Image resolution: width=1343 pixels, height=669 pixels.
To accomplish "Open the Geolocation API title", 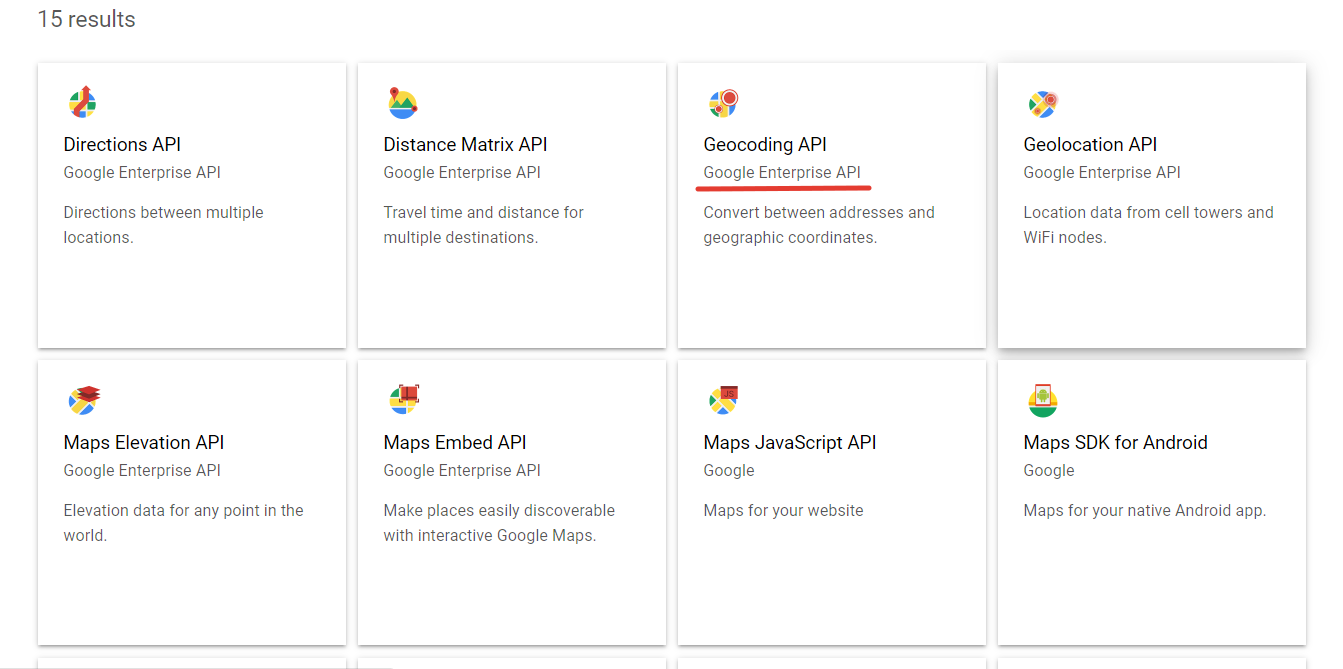I will (x=1090, y=144).
